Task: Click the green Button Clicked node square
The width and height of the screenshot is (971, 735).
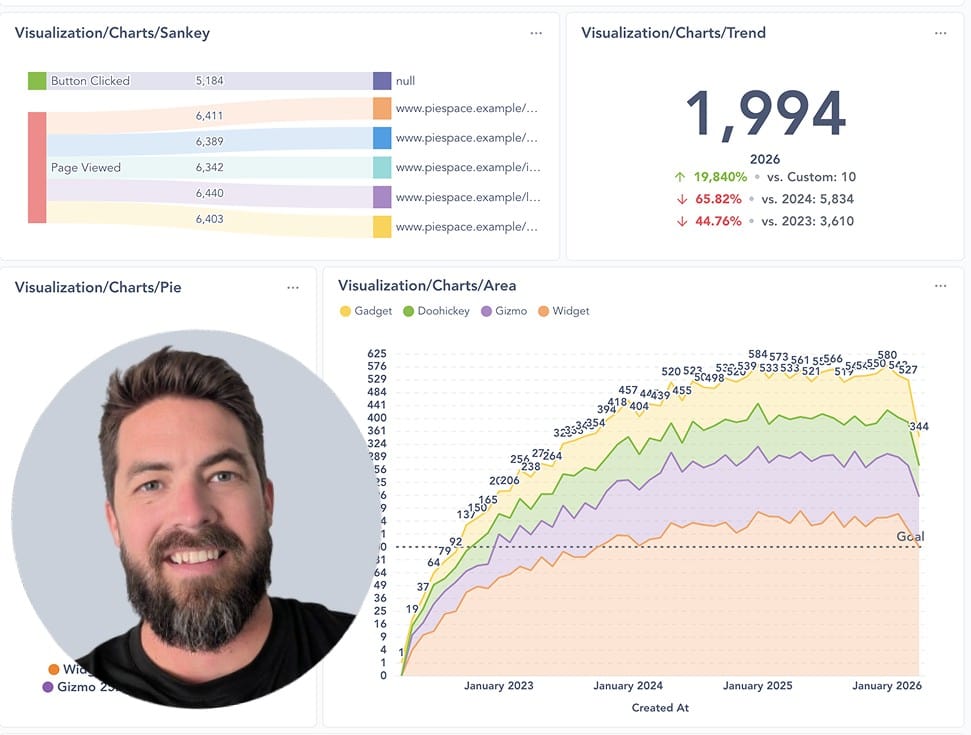Action: [x=37, y=81]
